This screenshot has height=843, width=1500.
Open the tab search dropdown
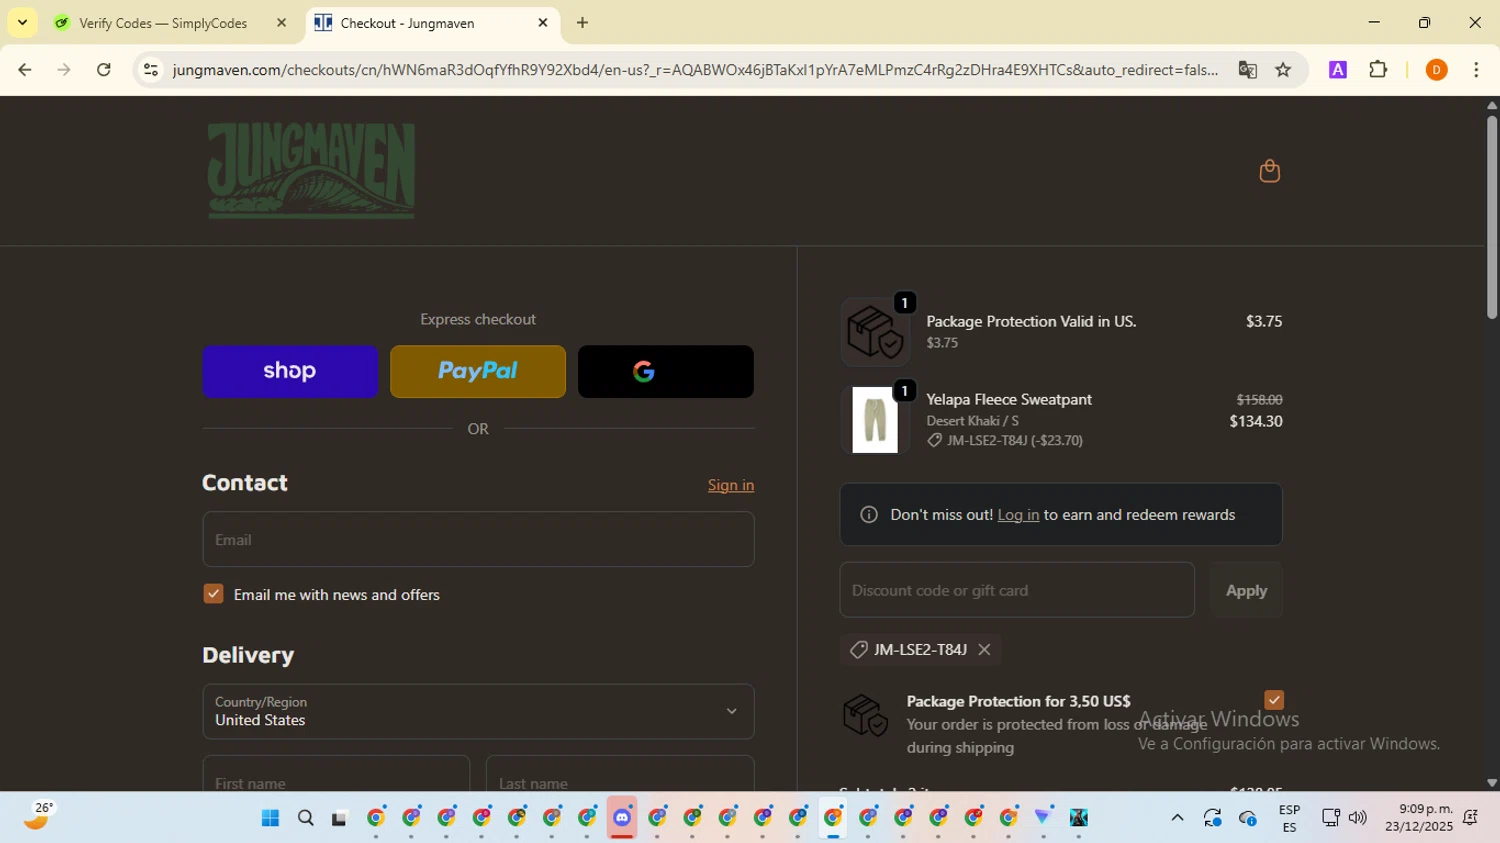(x=22, y=23)
